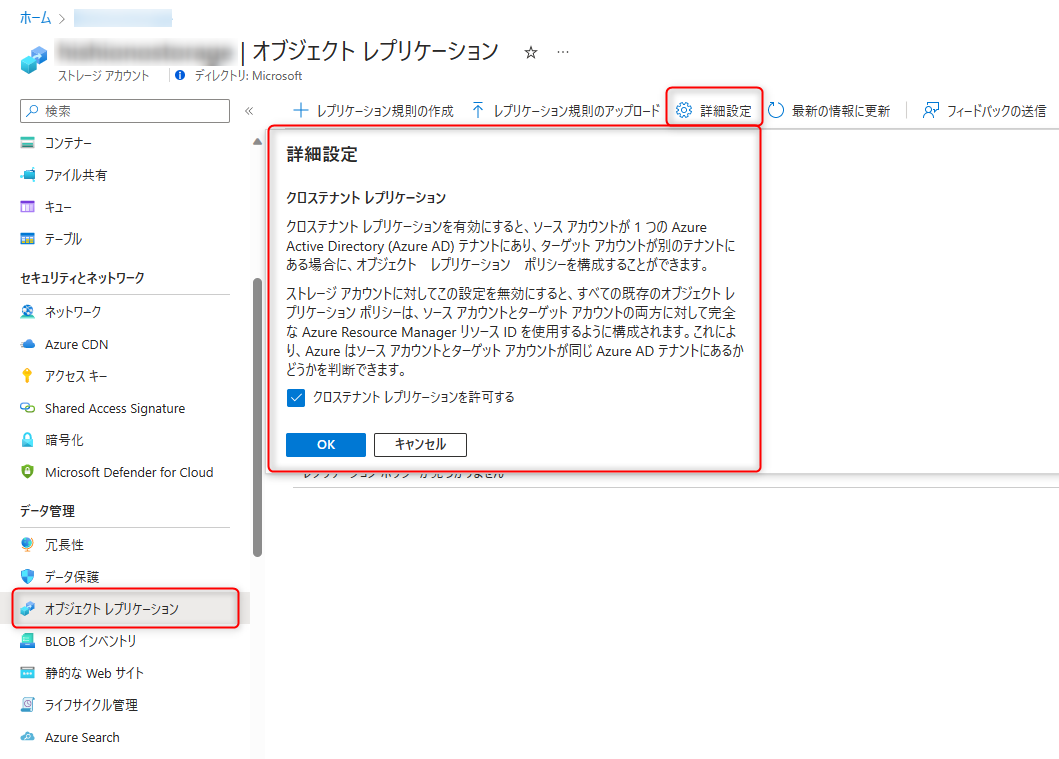Screen dimensions: 1059x759
Task: Uncheck クロステナント レプリケーションを許可する
Action: [296, 397]
